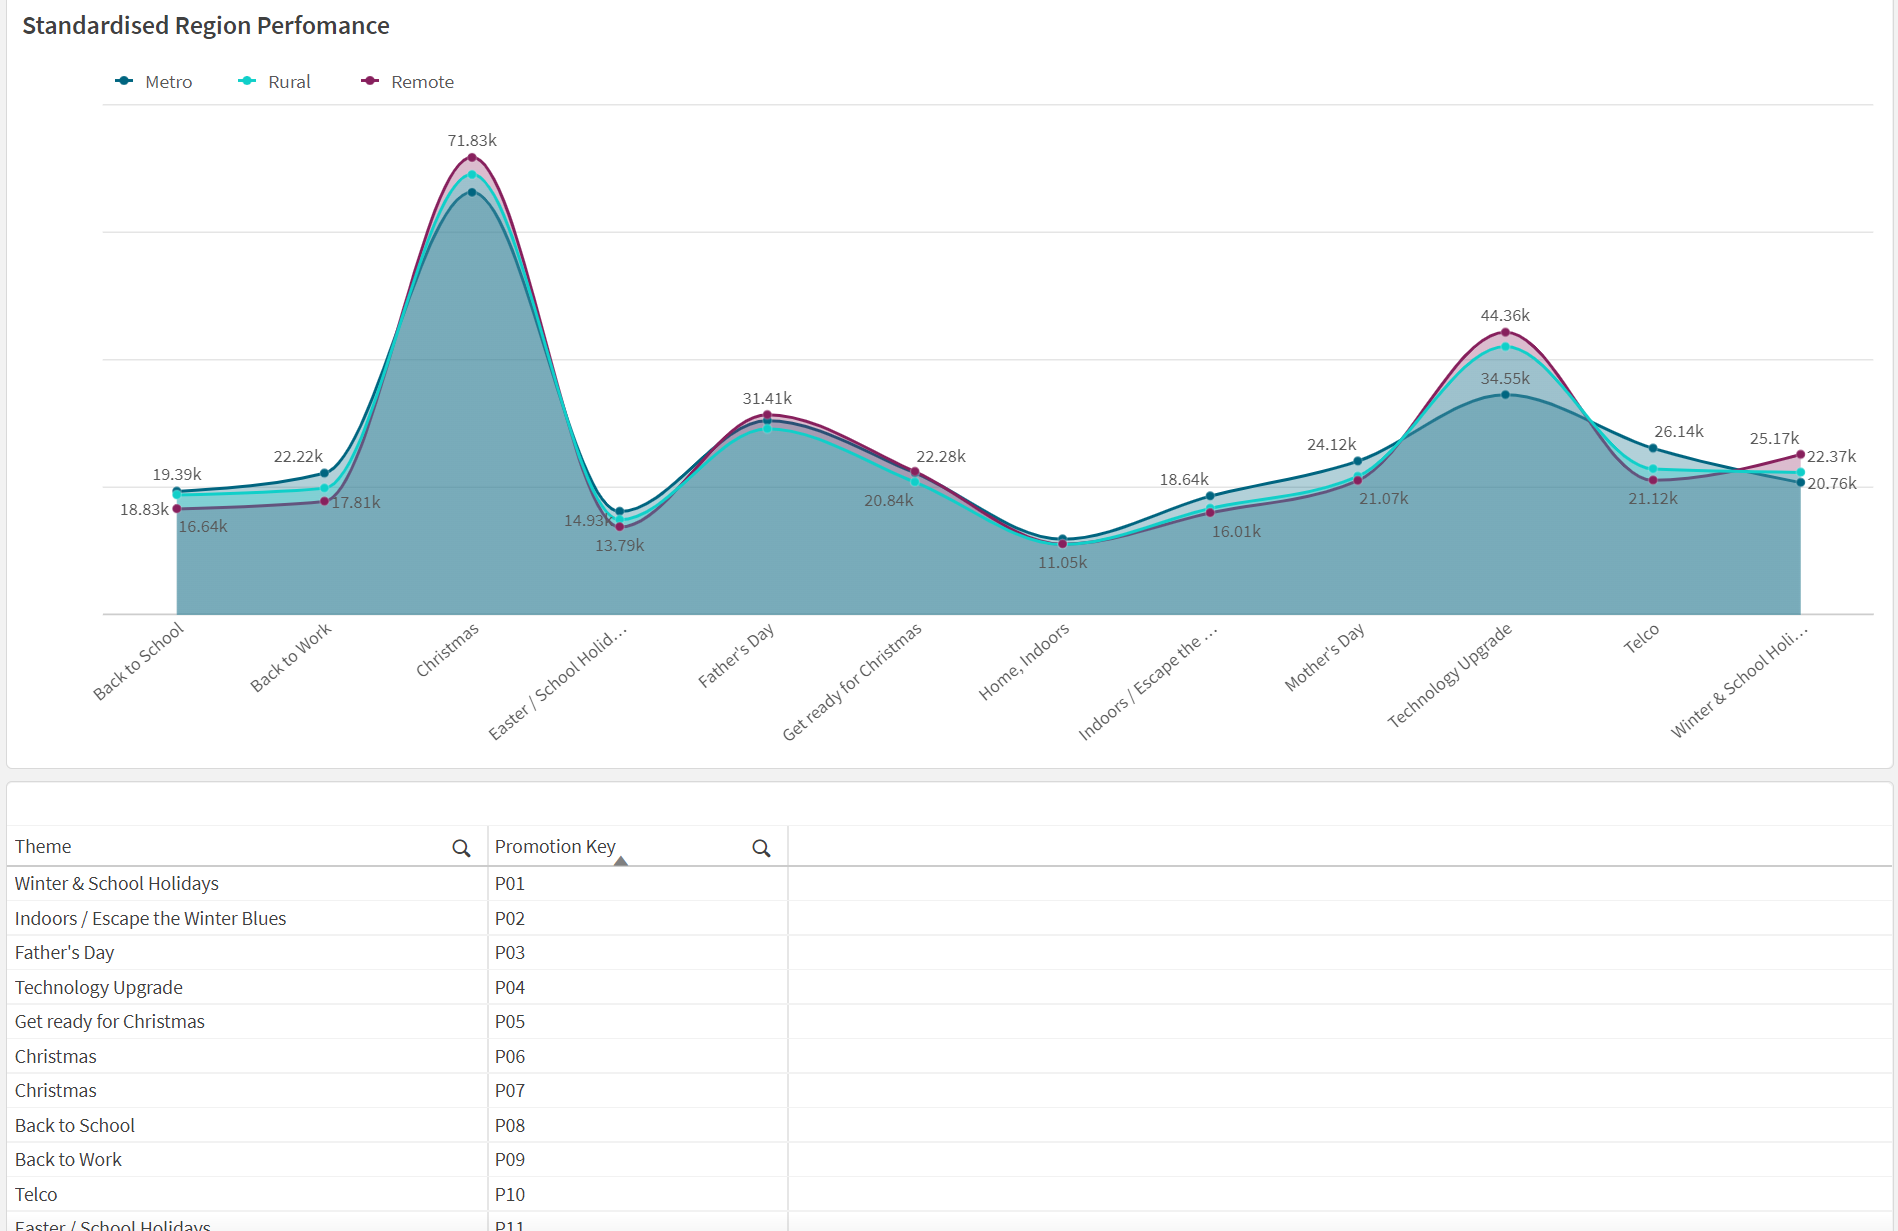Screen dimensions: 1898x1231
Task: Click promotion key P06
Action: [x=510, y=1057]
